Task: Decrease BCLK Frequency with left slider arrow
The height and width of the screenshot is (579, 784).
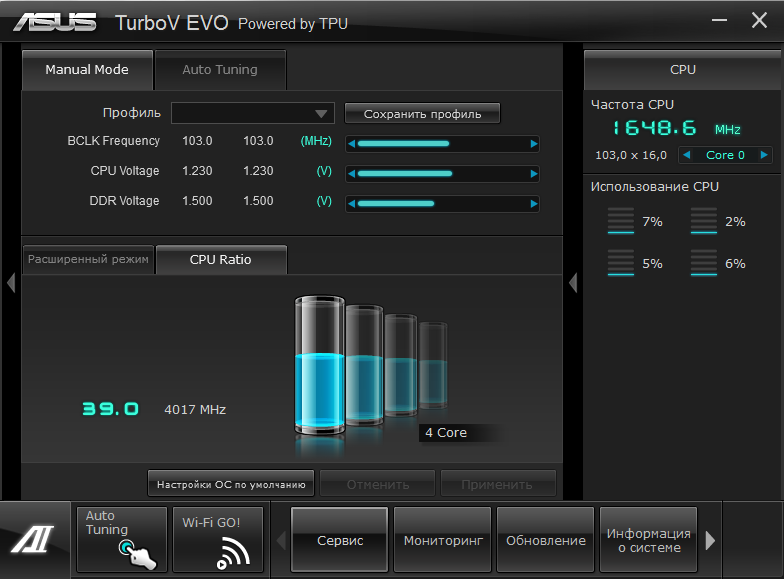Action: pyautogui.click(x=352, y=144)
